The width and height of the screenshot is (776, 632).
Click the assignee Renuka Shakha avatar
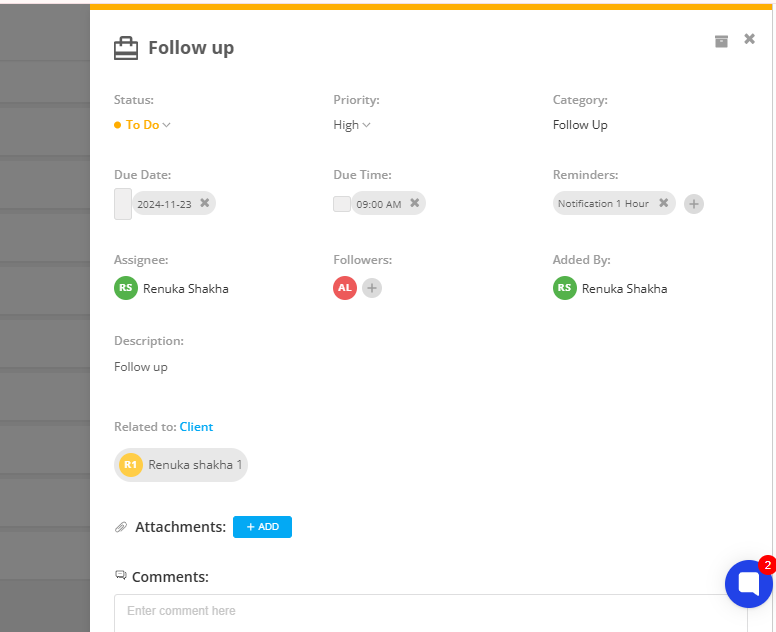(x=126, y=288)
